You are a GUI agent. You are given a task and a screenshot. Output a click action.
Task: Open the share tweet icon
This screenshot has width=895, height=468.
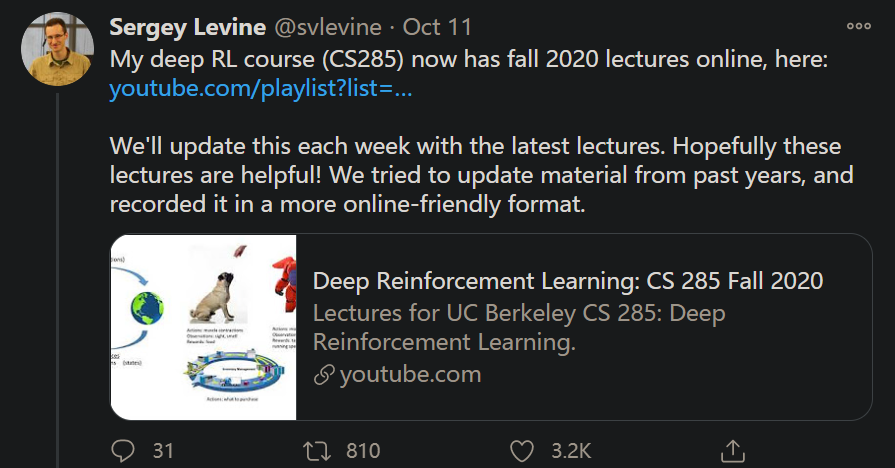point(732,451)
